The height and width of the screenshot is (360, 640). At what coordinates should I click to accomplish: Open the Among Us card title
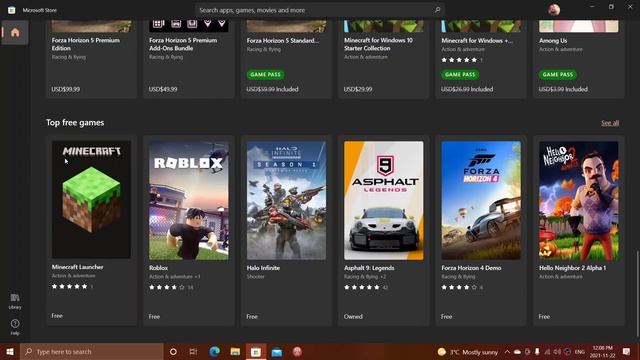[x=553, y=40]
